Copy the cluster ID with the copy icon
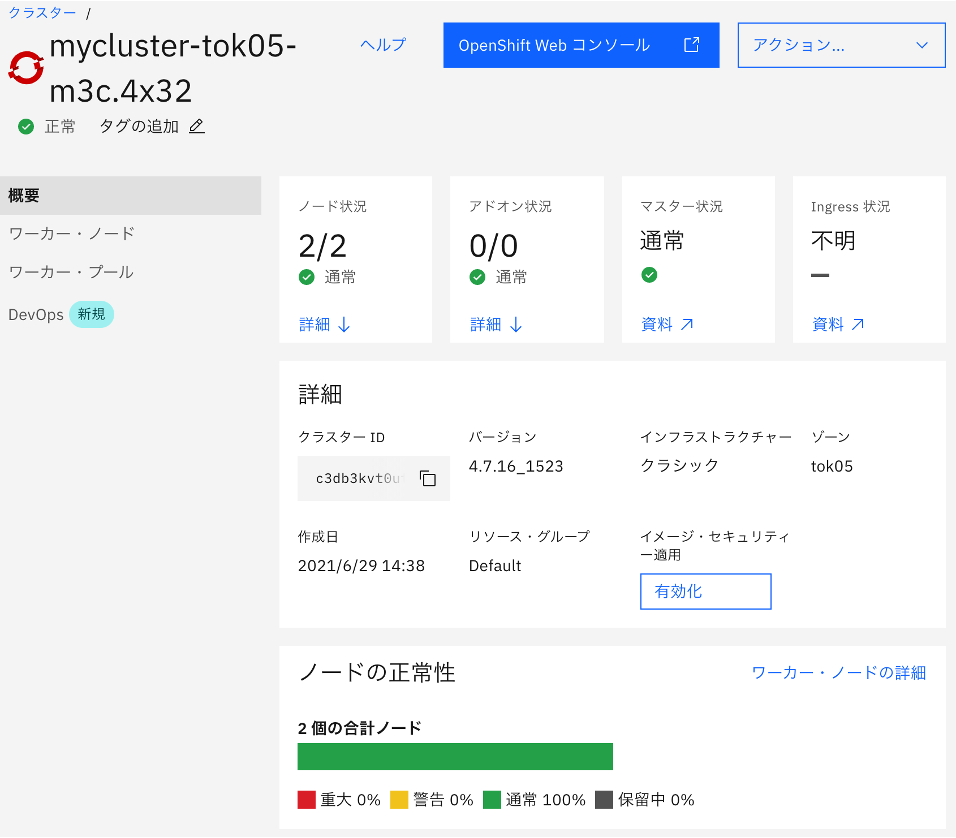956x838 pixels. coord(428,478)
